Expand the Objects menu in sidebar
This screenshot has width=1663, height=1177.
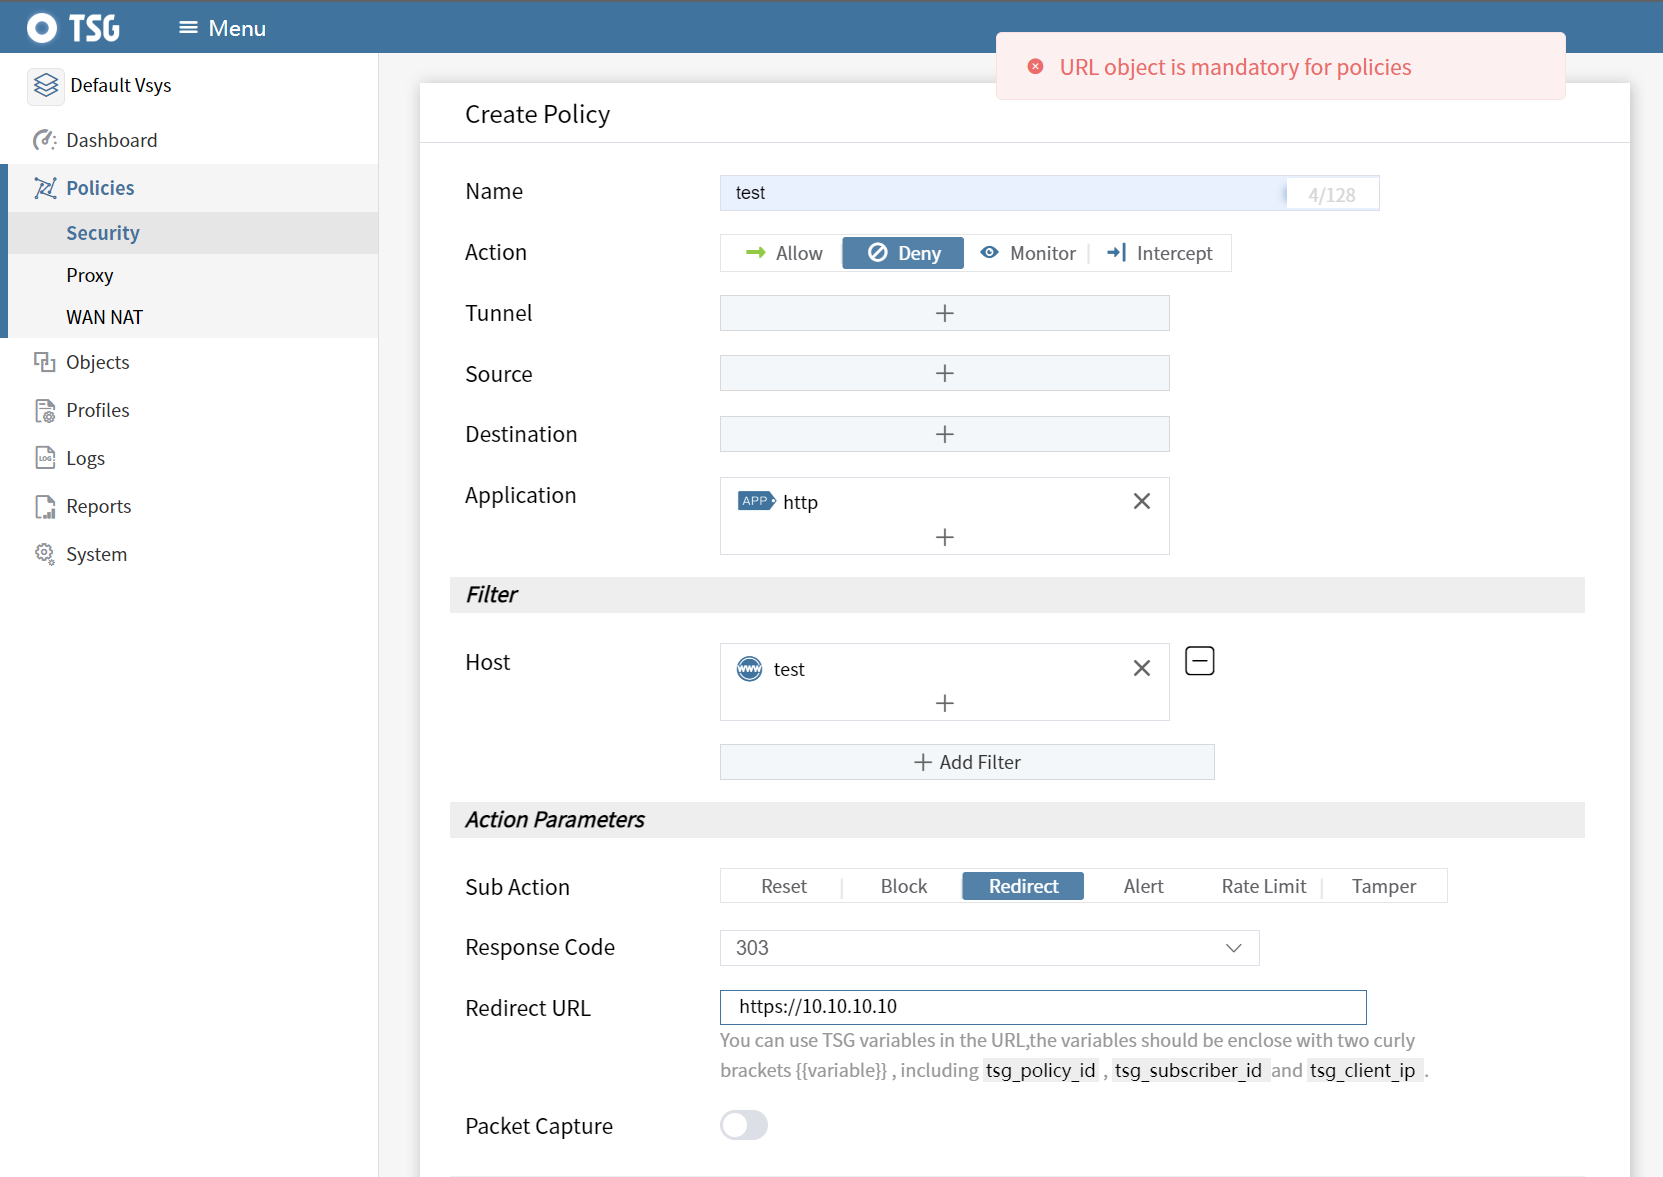pos(97,362)
